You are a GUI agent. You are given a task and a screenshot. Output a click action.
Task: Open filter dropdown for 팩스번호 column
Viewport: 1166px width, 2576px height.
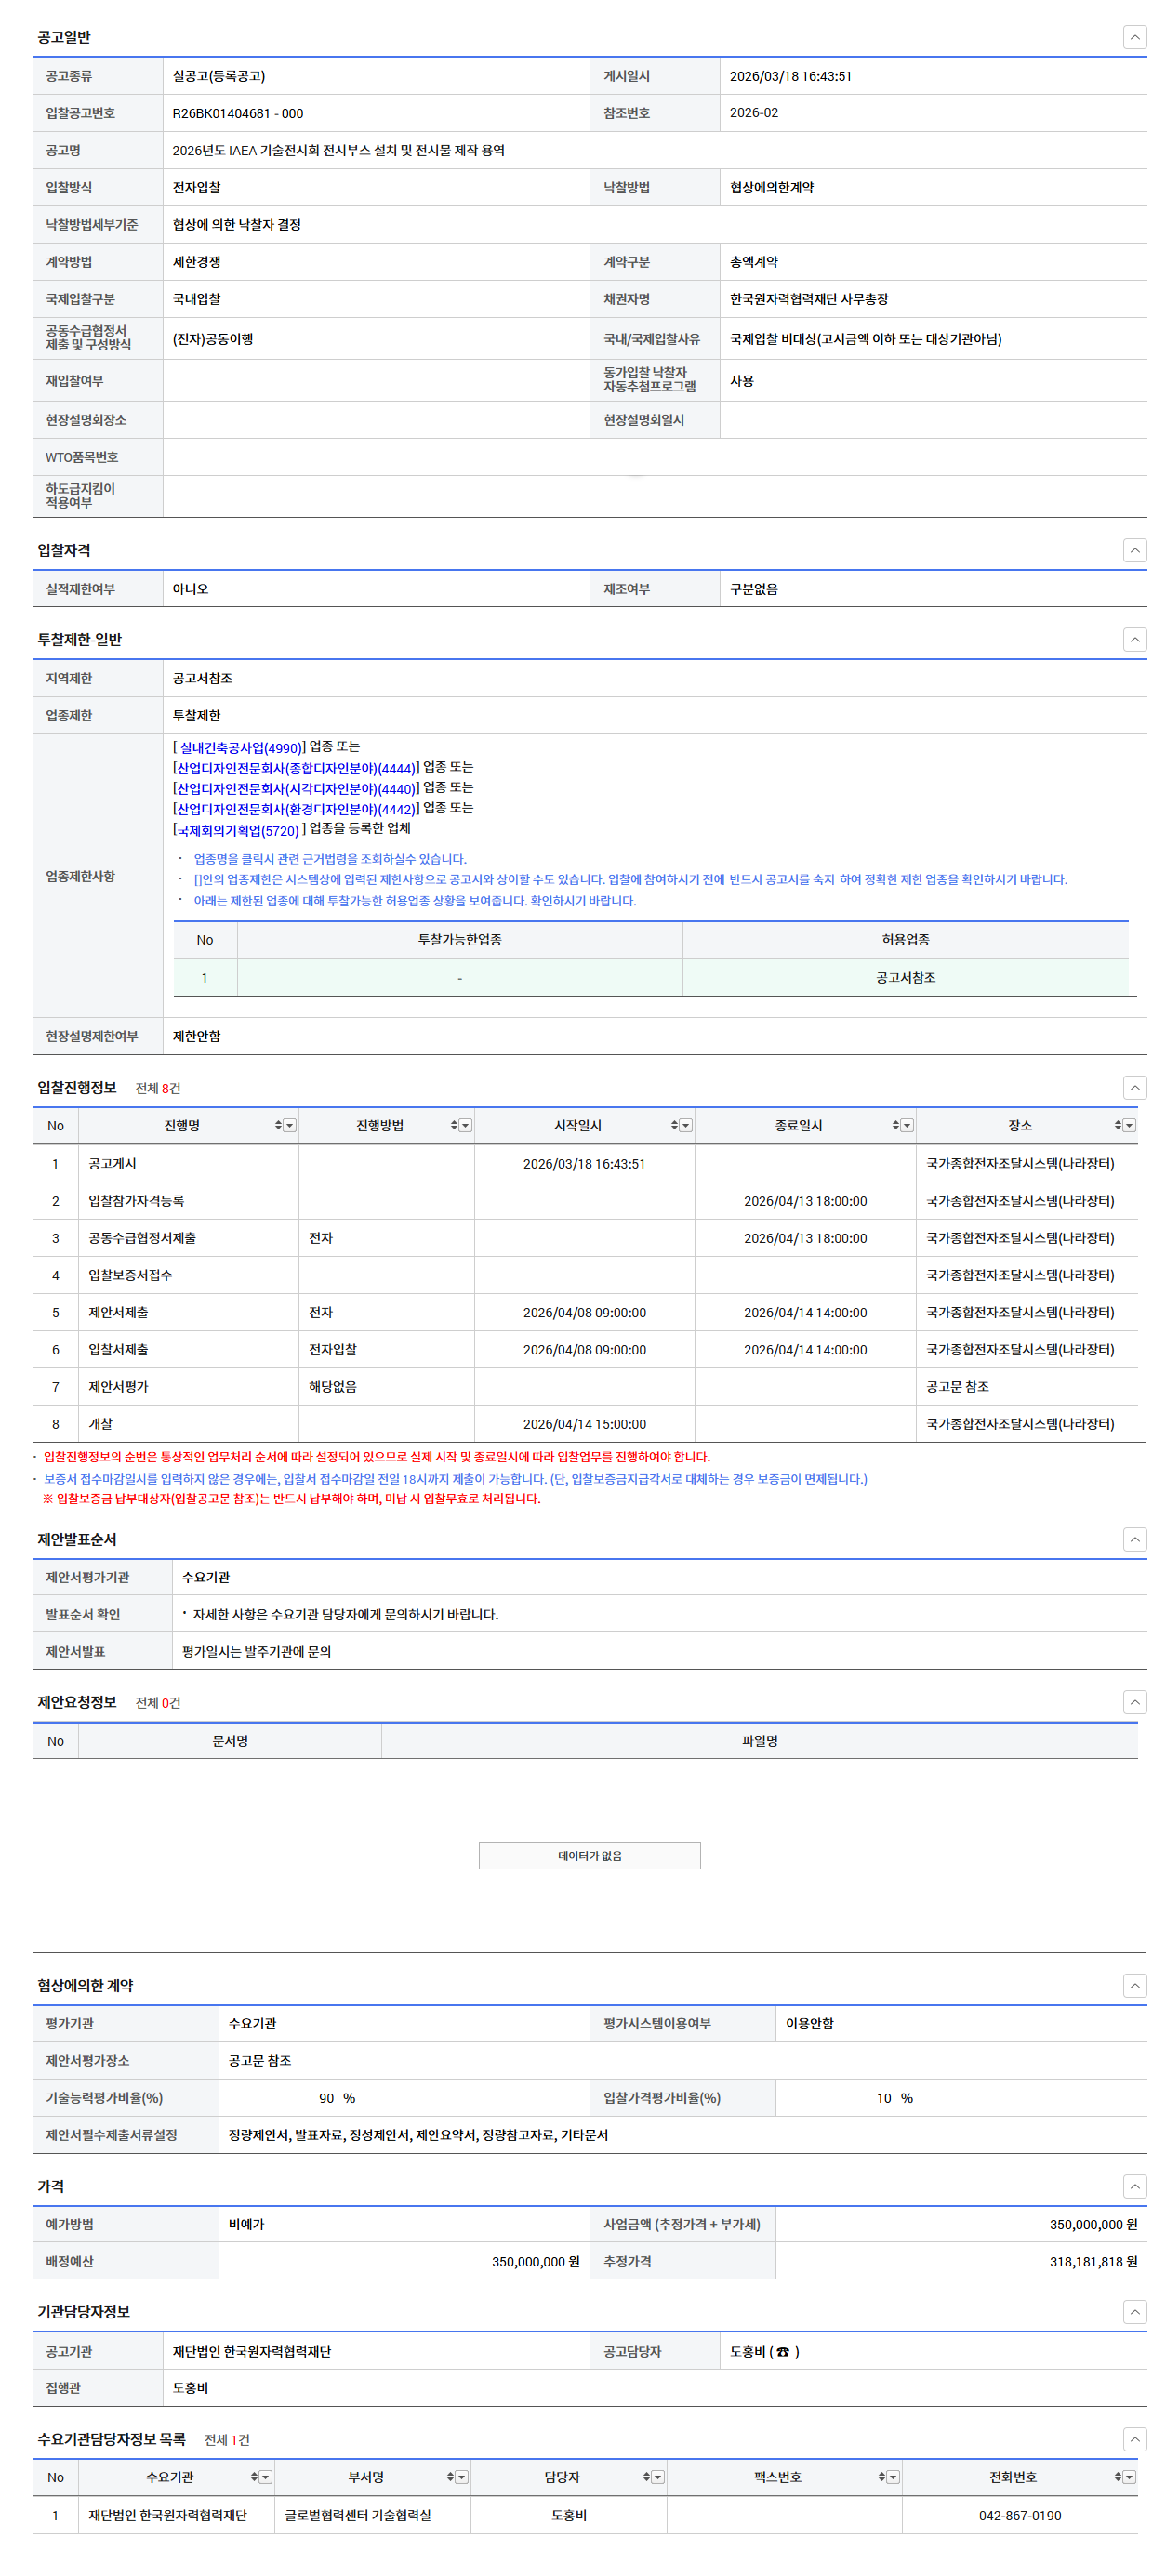click(x=893, y=2476)
